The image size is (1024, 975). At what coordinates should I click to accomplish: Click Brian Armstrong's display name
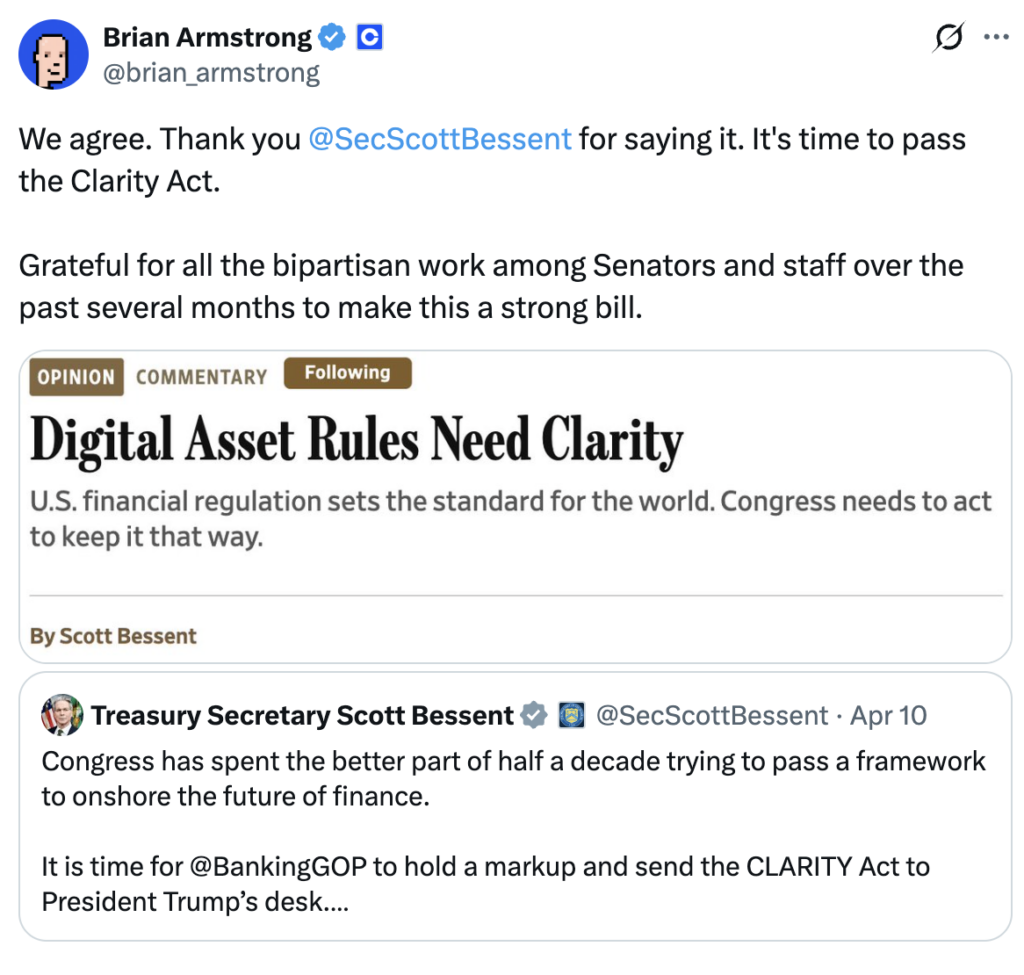click(205, 37)
